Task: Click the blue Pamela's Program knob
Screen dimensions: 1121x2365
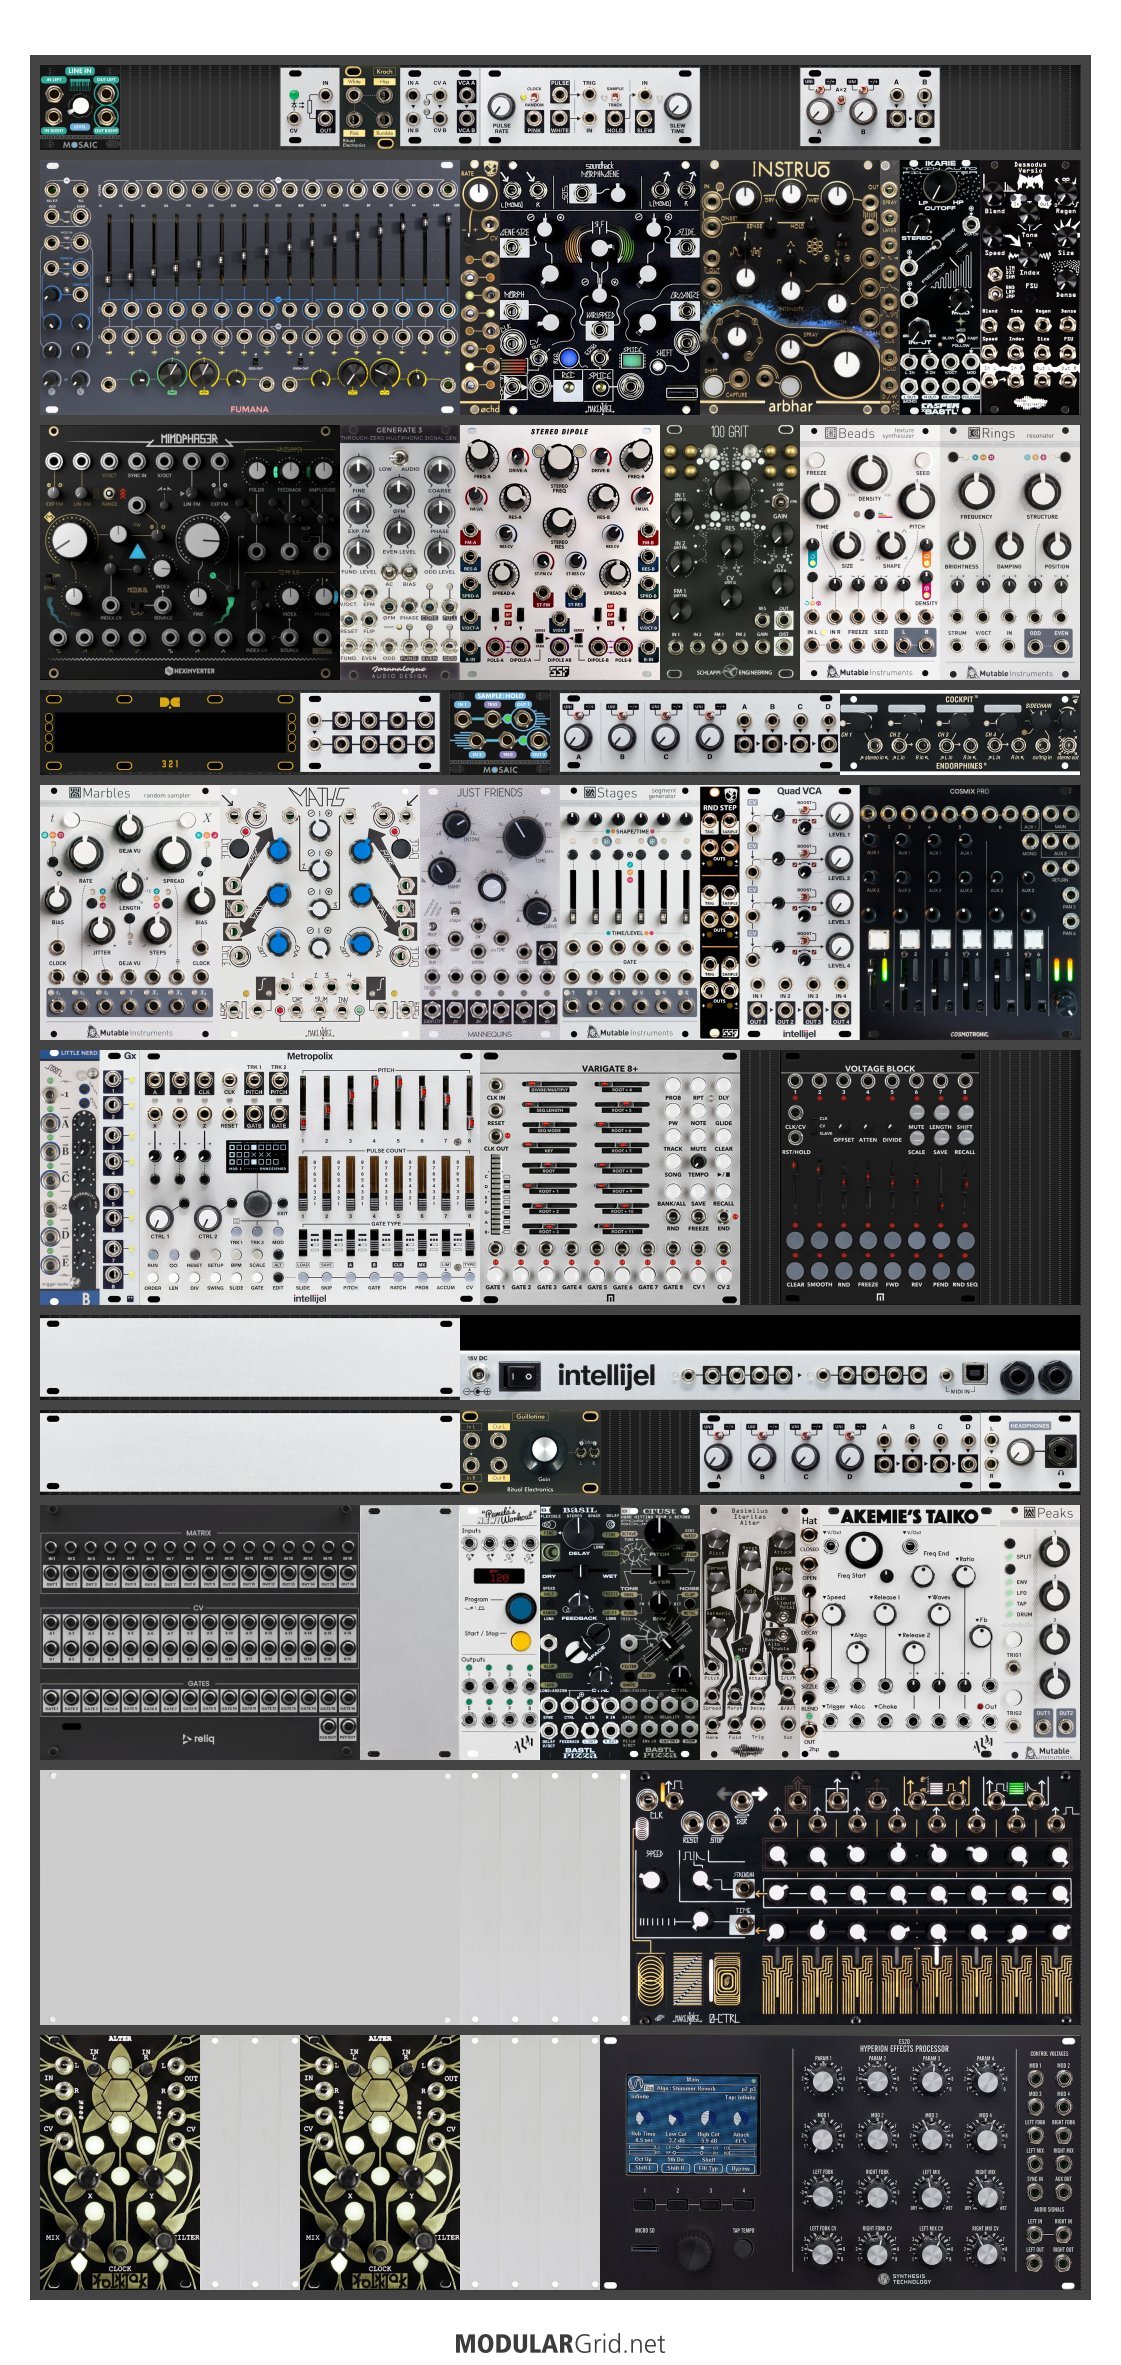Action: tap(520, 1609)
